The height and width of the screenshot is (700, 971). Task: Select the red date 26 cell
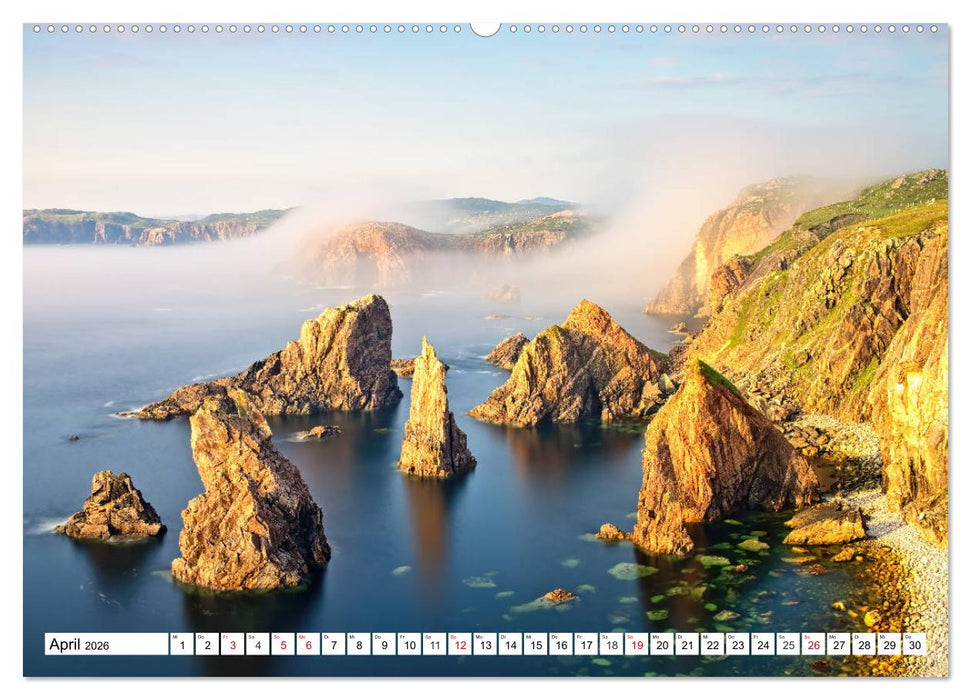(x=813, y=644)
